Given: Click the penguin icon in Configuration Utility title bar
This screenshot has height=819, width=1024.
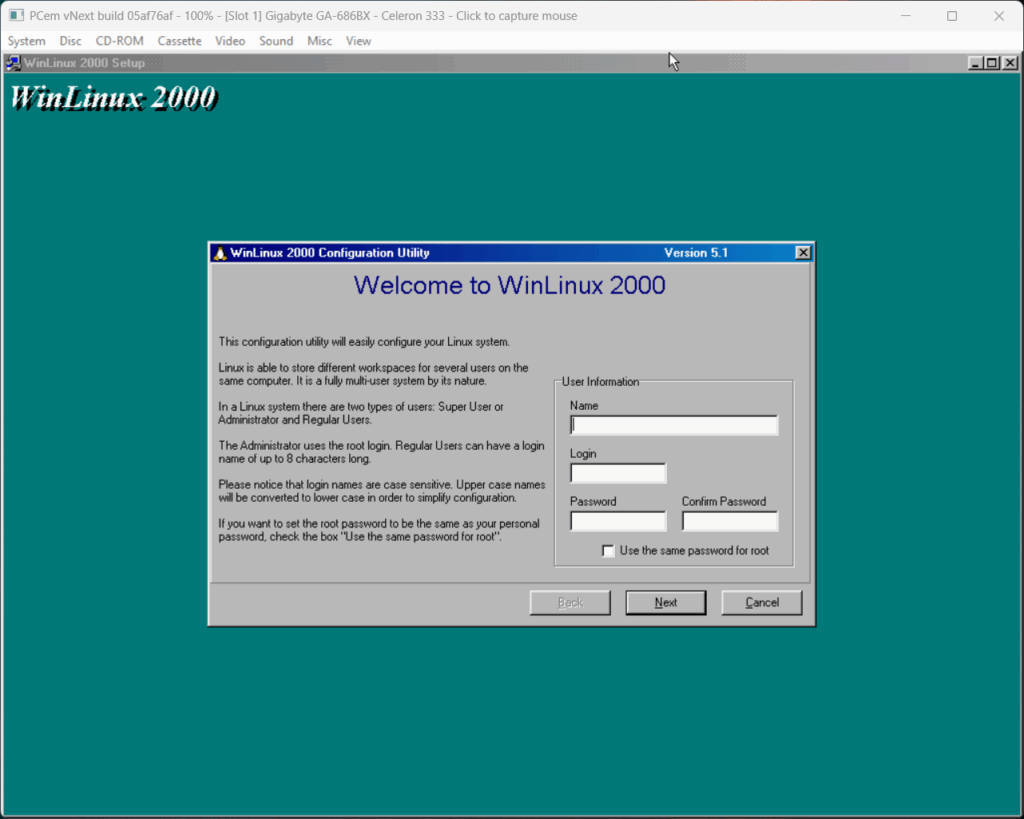Looking at the screenshot, I should [x=220, y=253].
